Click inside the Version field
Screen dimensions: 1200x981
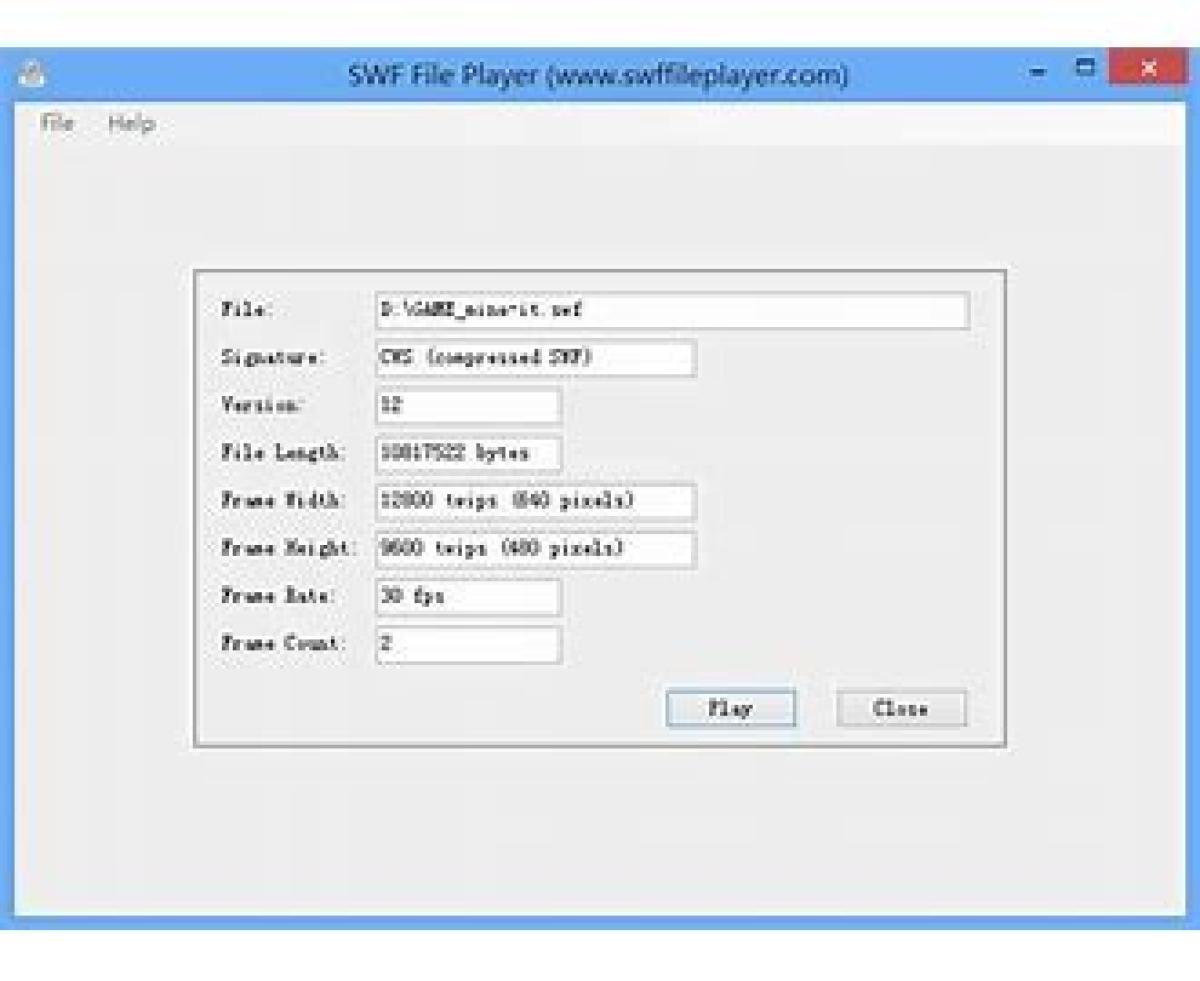(x=468, y=406)
